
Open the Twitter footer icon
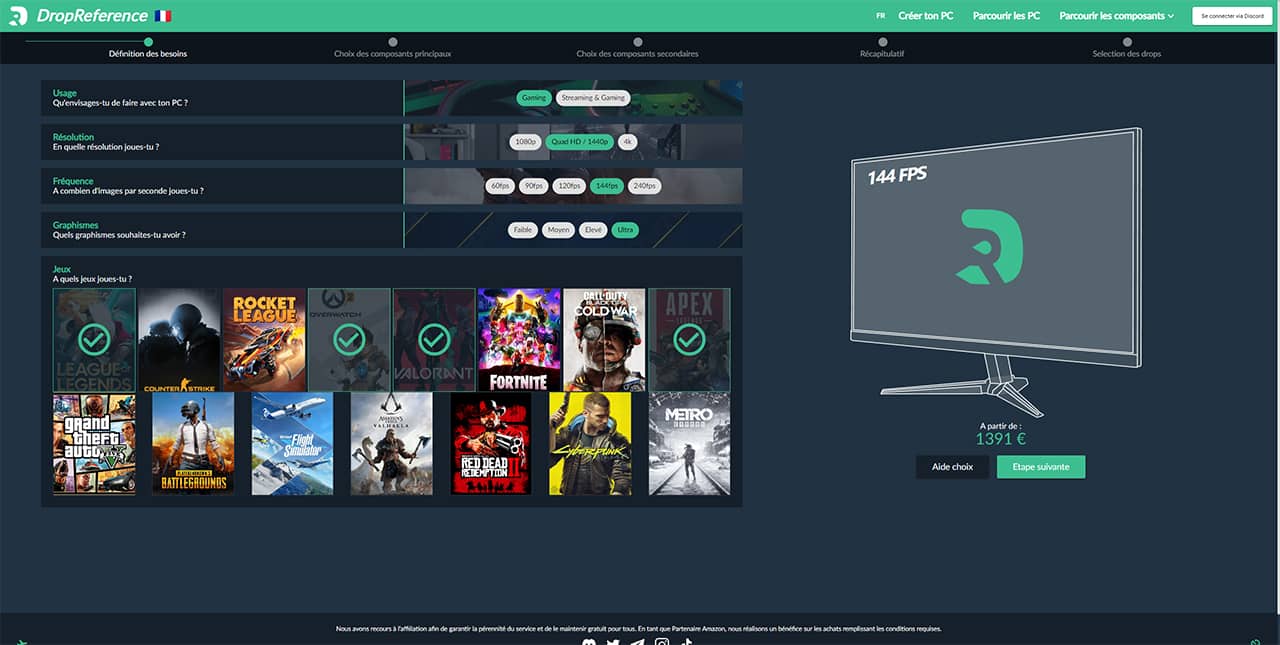tap(613, 643)
